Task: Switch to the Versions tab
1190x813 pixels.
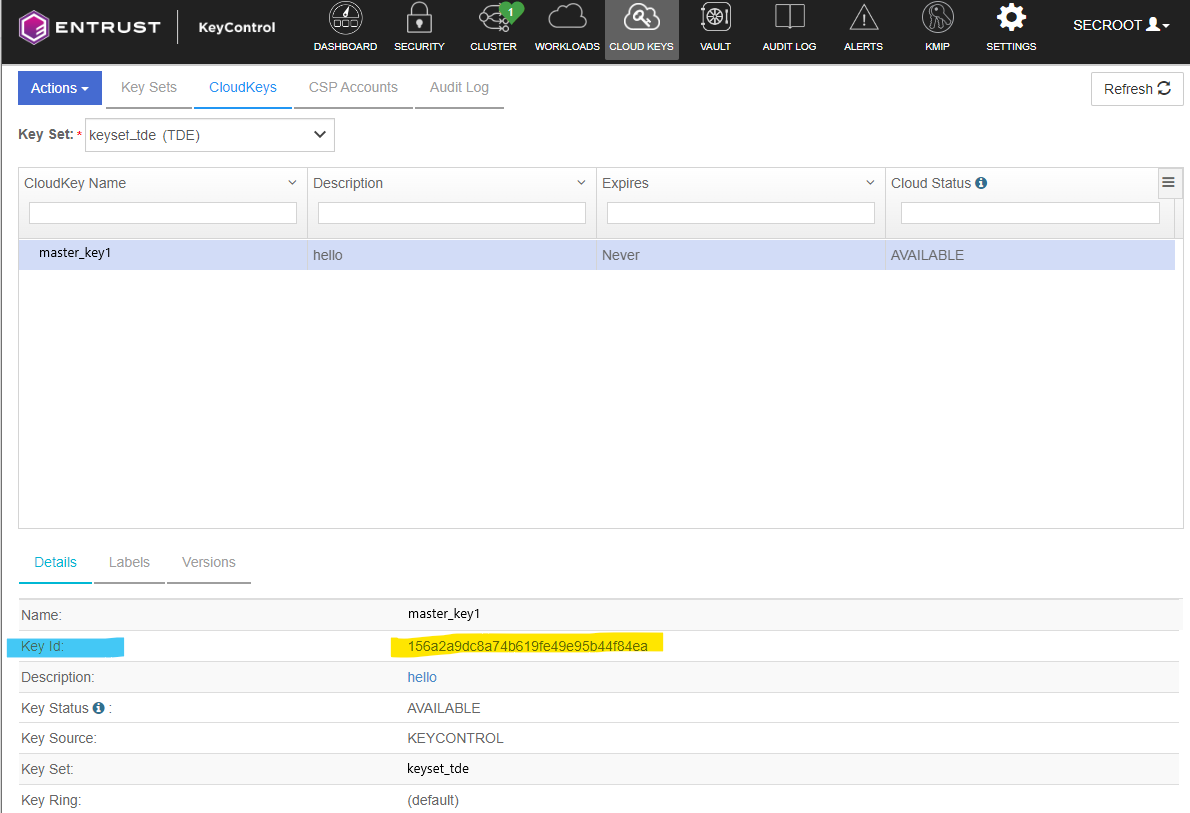Action: pos(209,562)
